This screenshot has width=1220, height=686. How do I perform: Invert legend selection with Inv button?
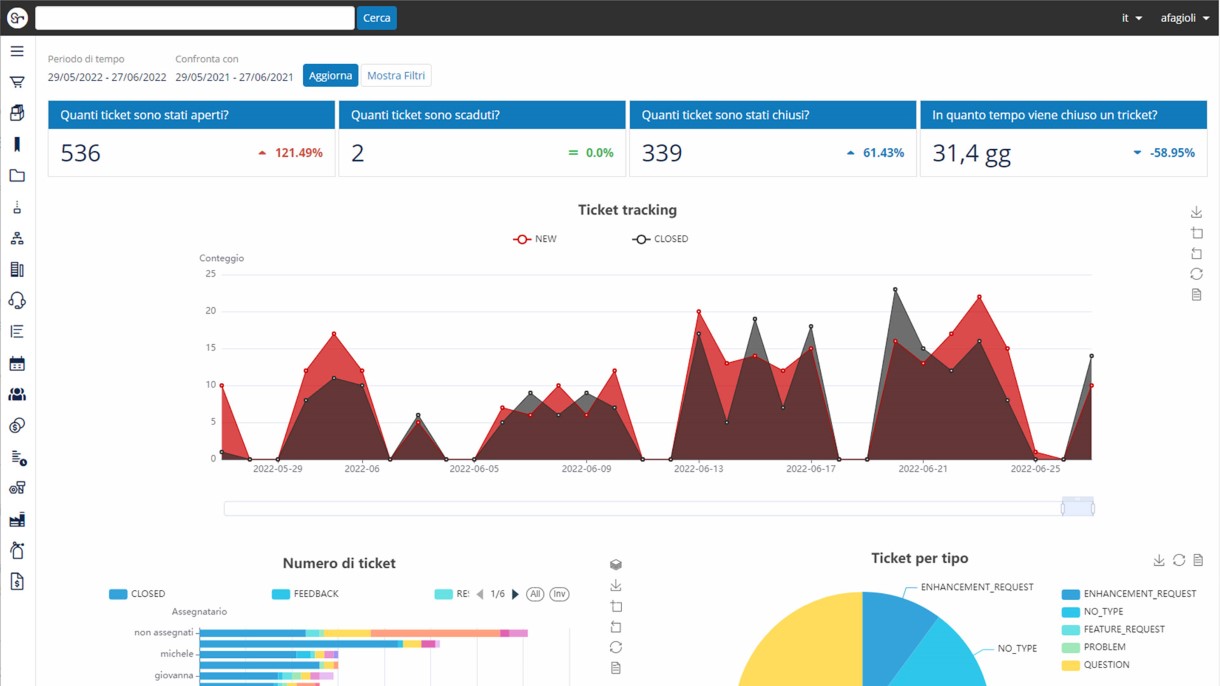click(559, 594)
